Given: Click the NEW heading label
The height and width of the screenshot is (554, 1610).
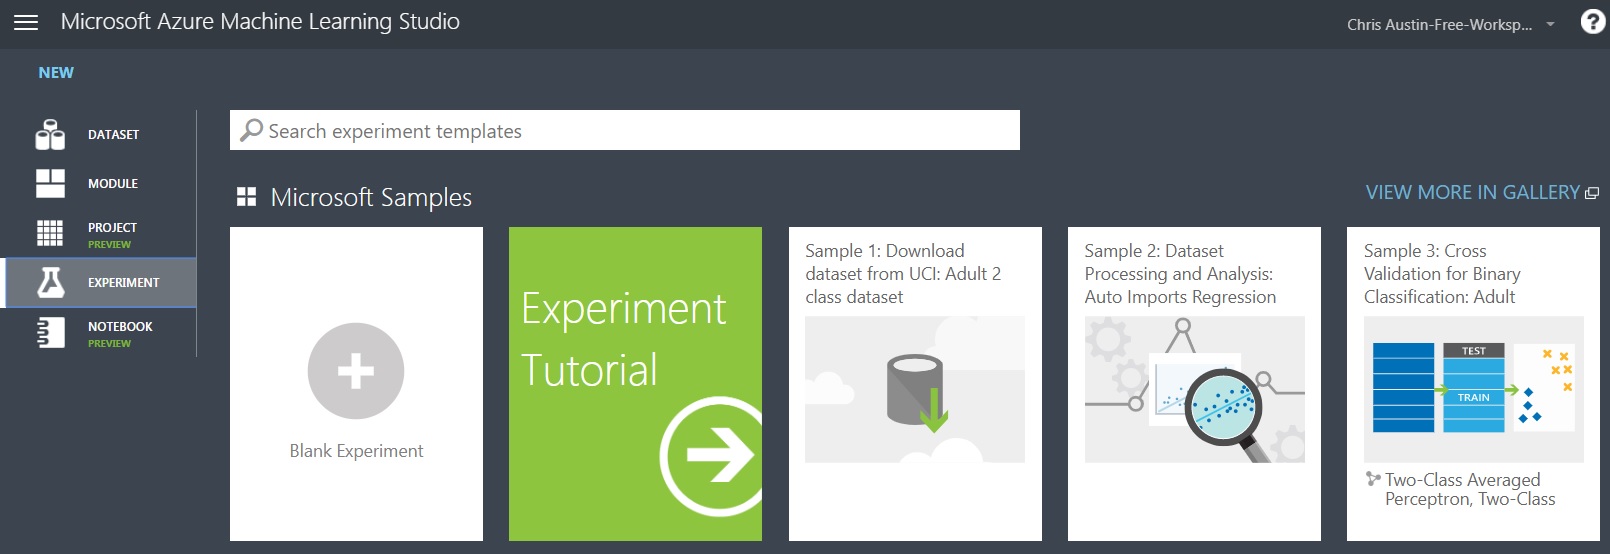Looking at the screenshot, I should [56, 72].
